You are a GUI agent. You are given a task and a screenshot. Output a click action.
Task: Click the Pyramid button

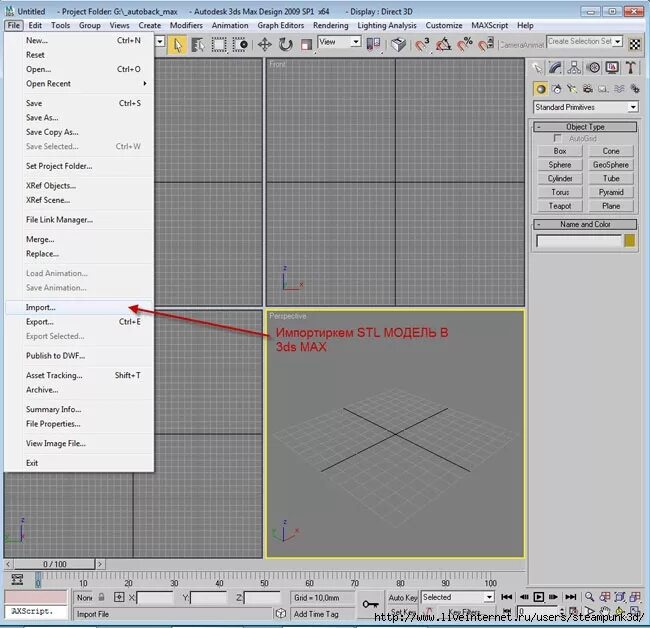pos(611,192)
